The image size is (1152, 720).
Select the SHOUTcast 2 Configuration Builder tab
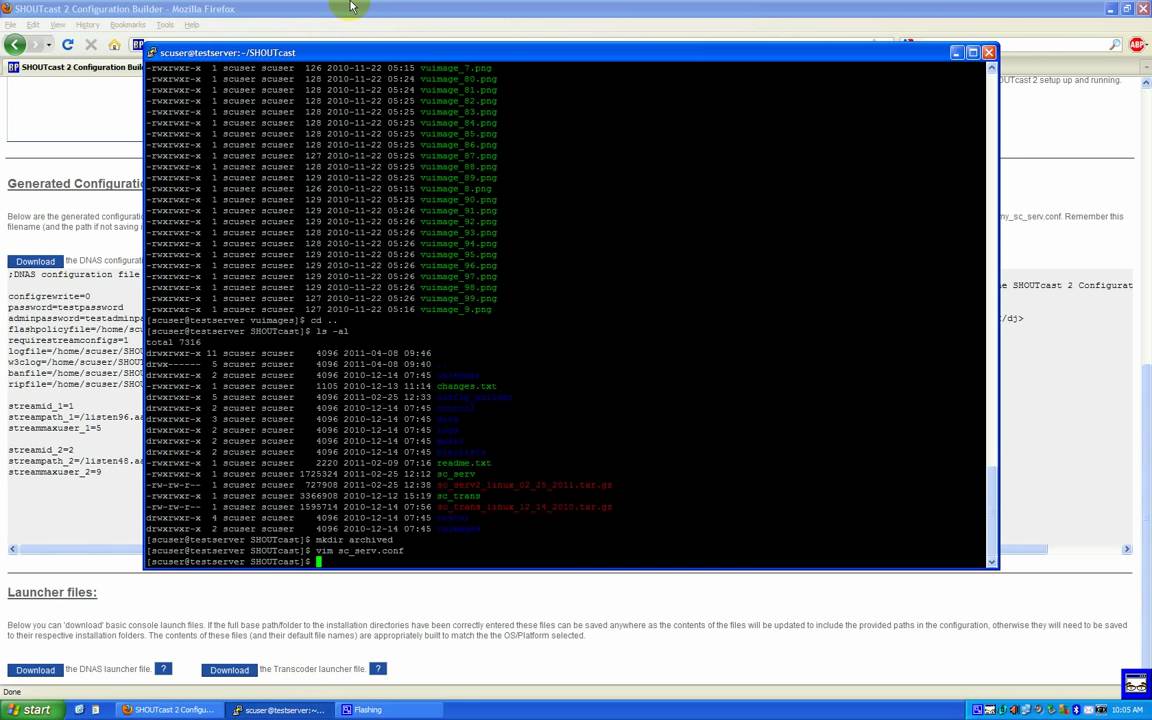pos(74,67)
